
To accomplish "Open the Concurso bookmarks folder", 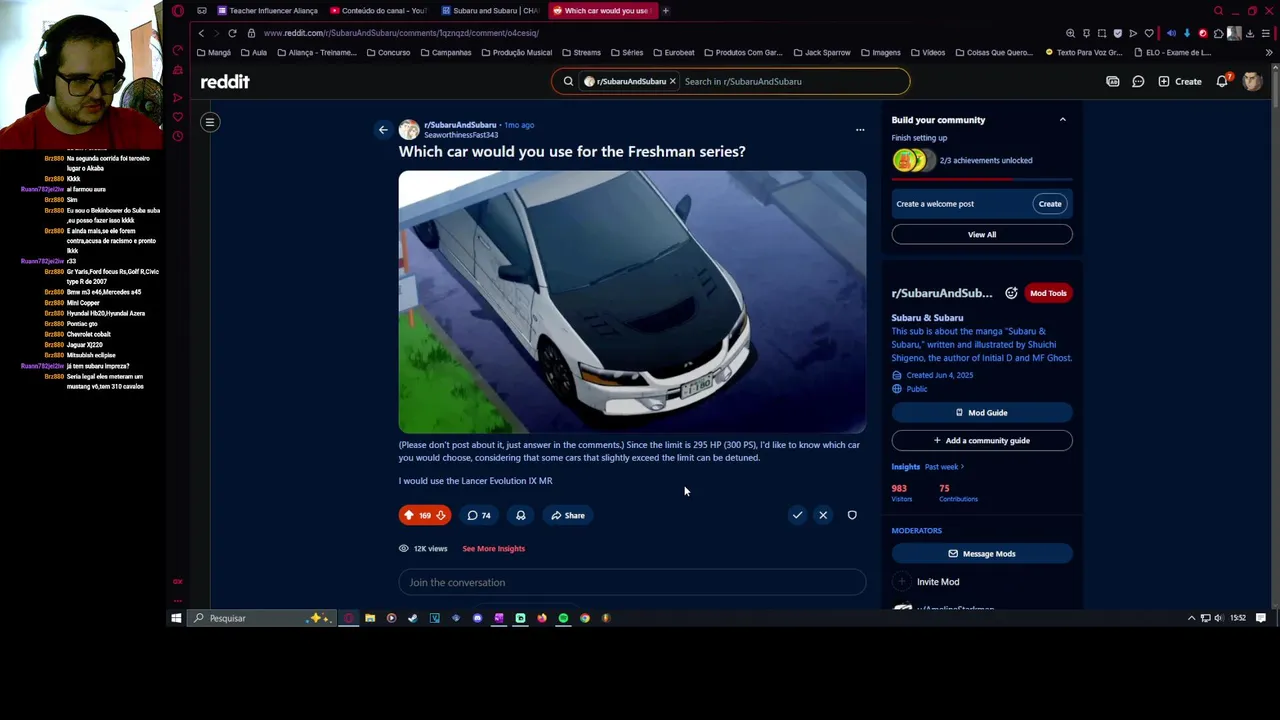I will [x=388, y=52].
